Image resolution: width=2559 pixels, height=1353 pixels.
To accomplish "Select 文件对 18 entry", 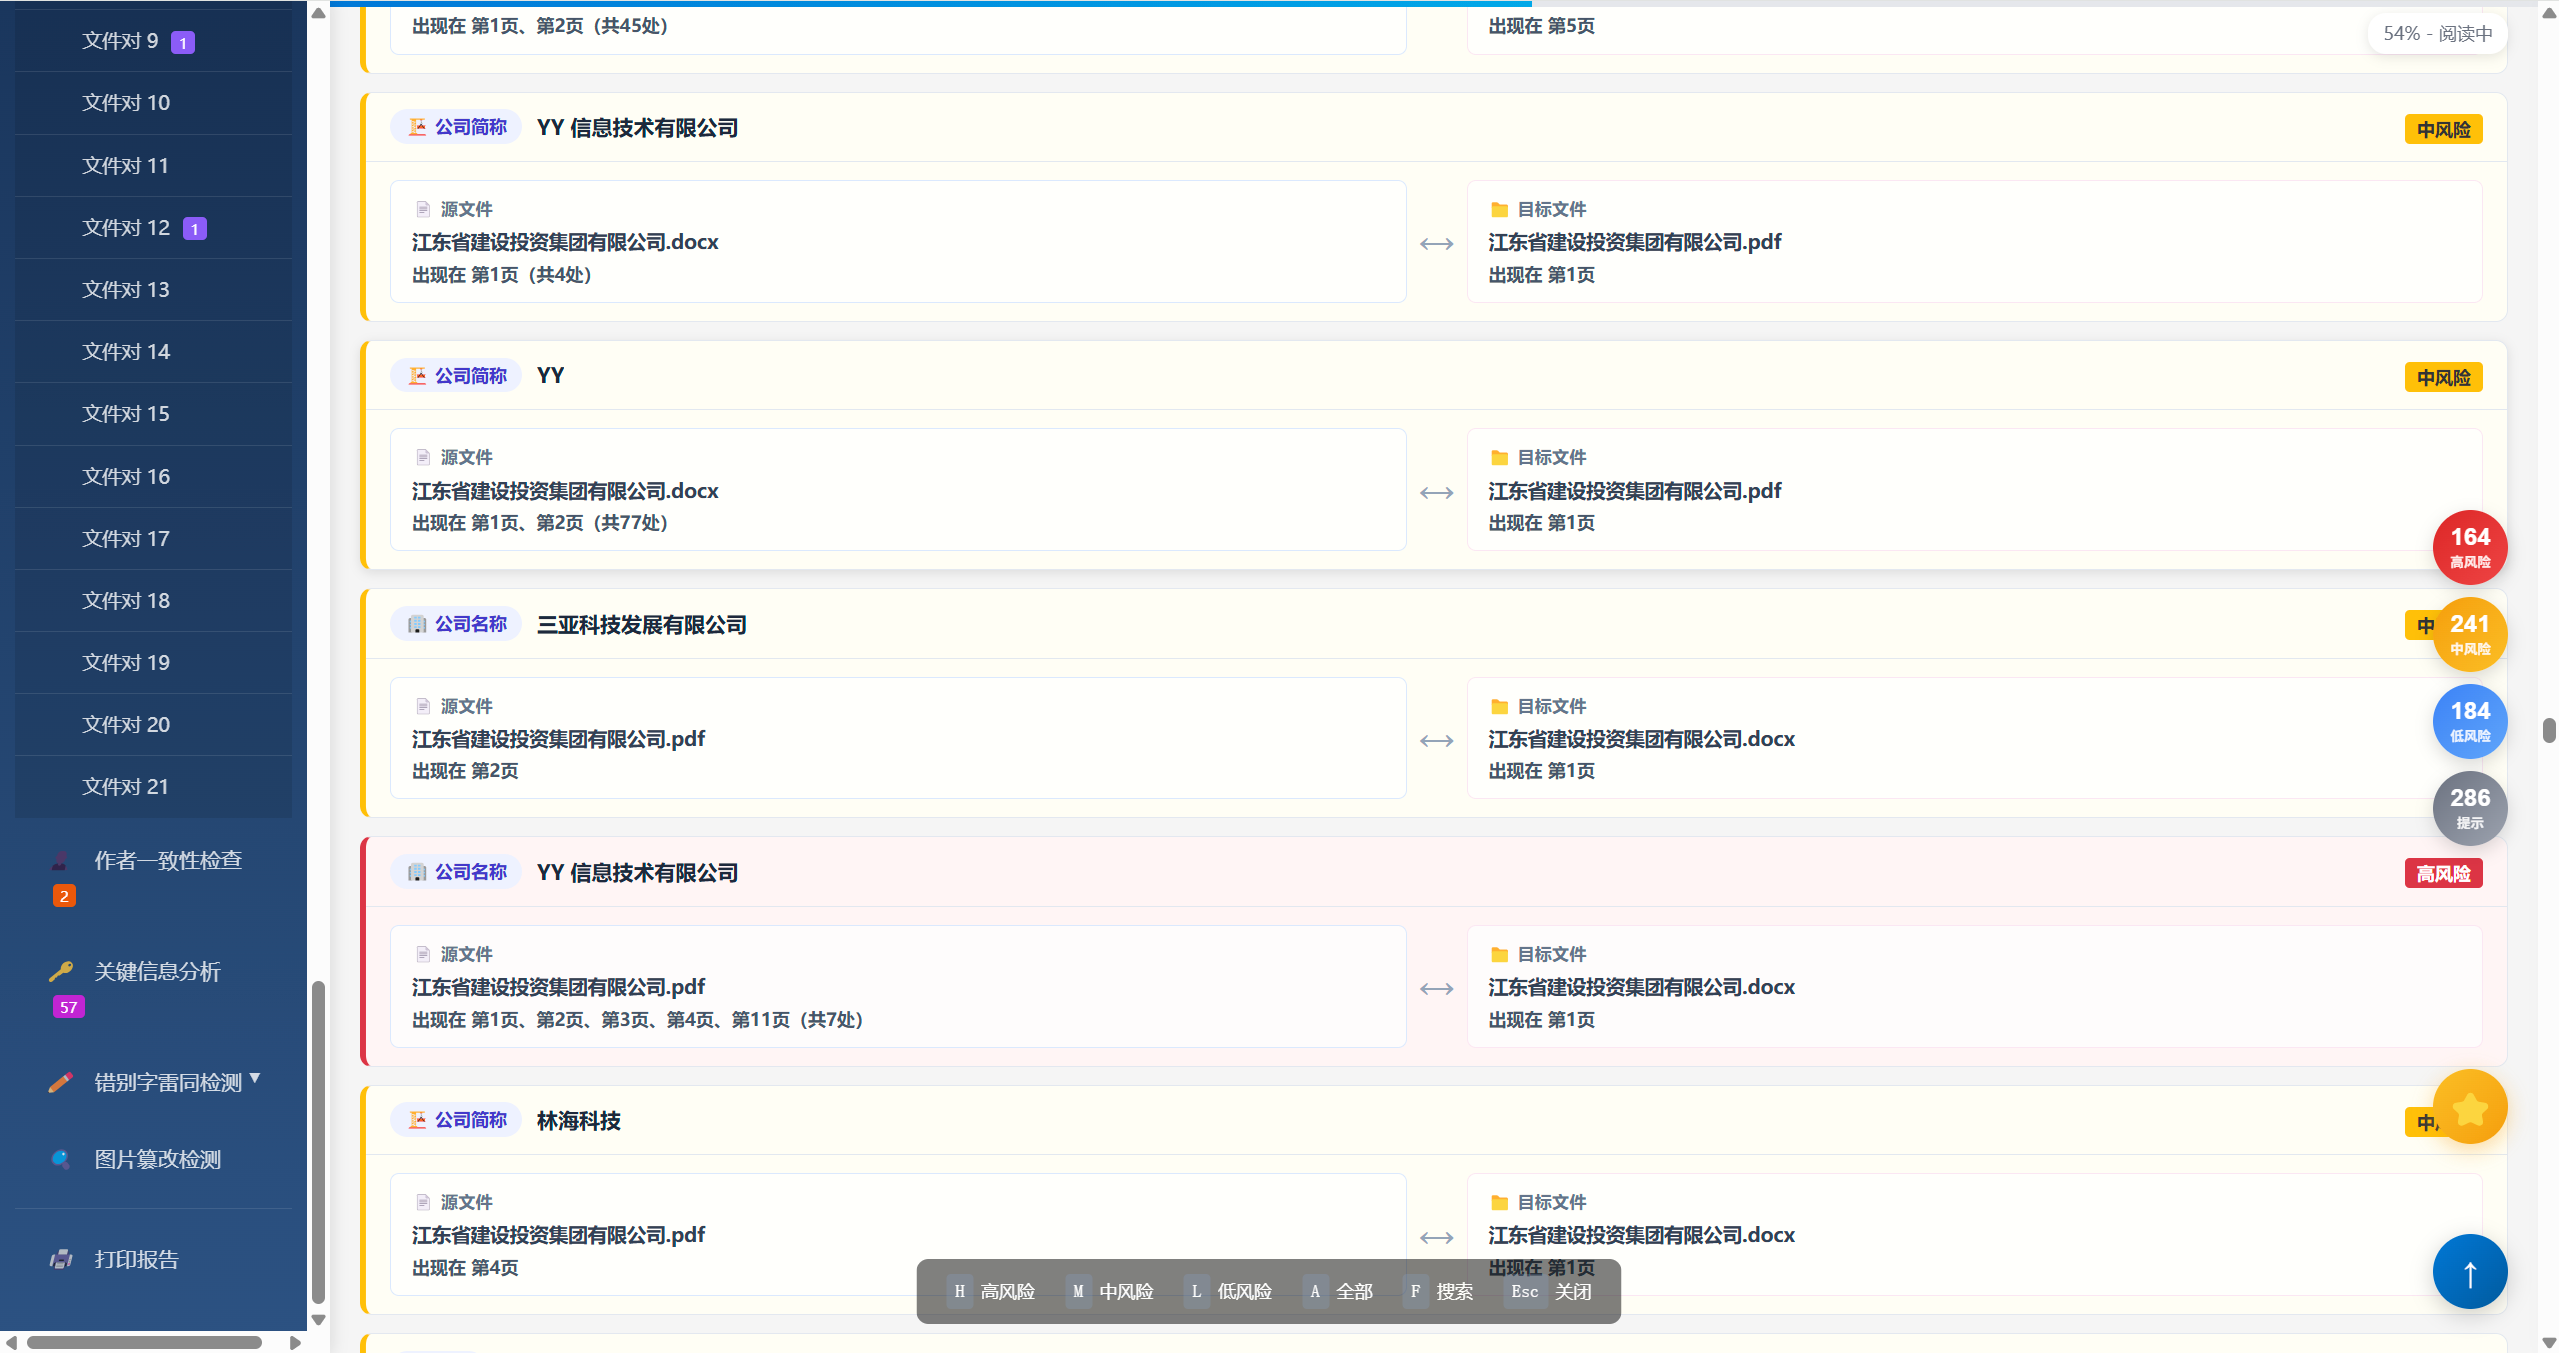I will [154, 601].
